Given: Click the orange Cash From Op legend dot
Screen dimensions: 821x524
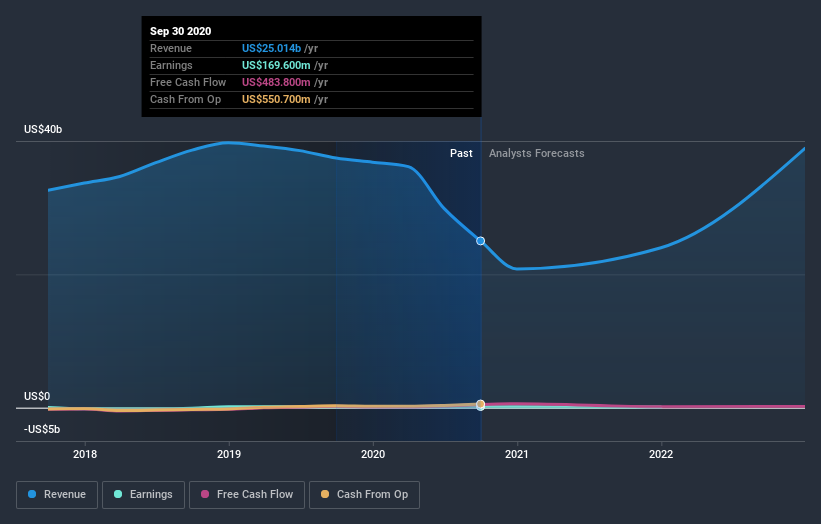Looking at the screenshot, I should coord(325,494).
